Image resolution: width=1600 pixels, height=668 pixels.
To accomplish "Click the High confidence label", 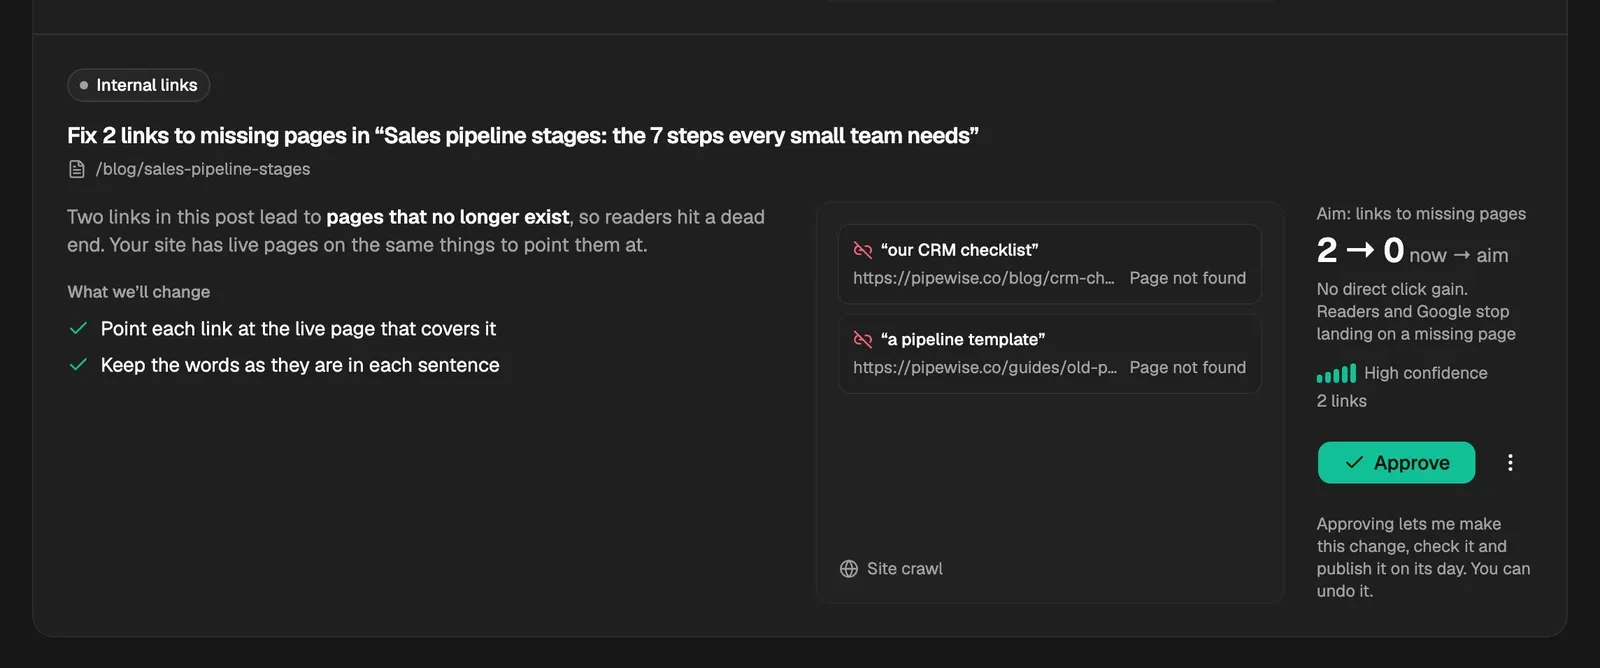I will tap(1425, 373).
